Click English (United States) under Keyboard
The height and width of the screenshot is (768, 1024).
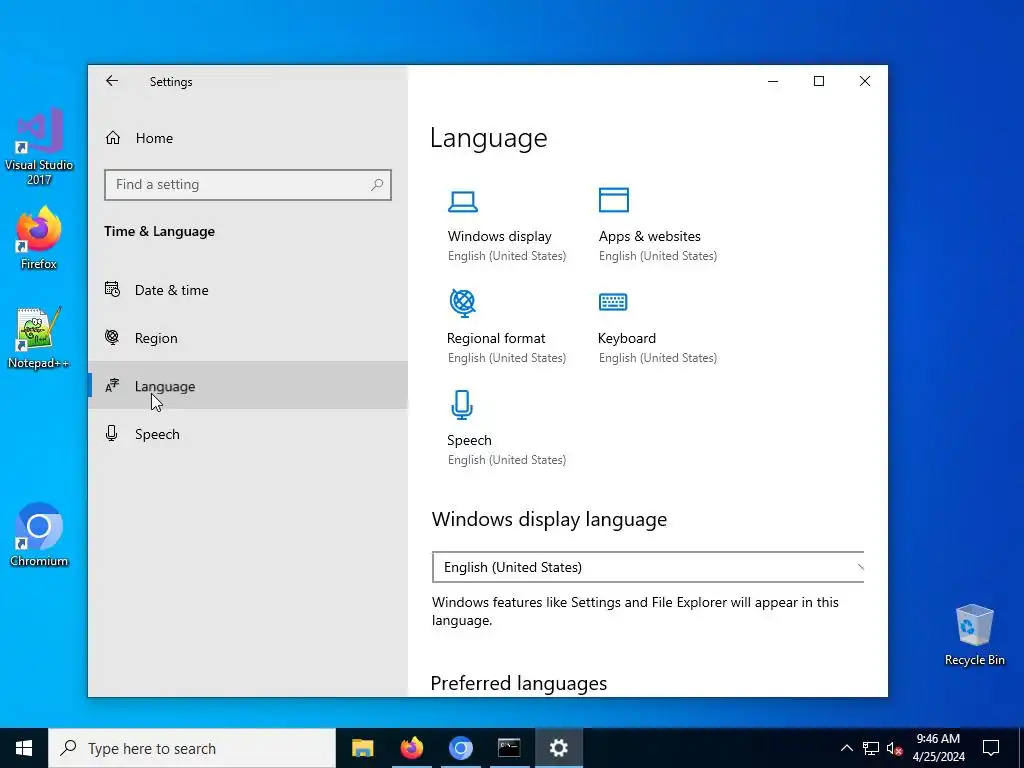[x=658, y=358]
